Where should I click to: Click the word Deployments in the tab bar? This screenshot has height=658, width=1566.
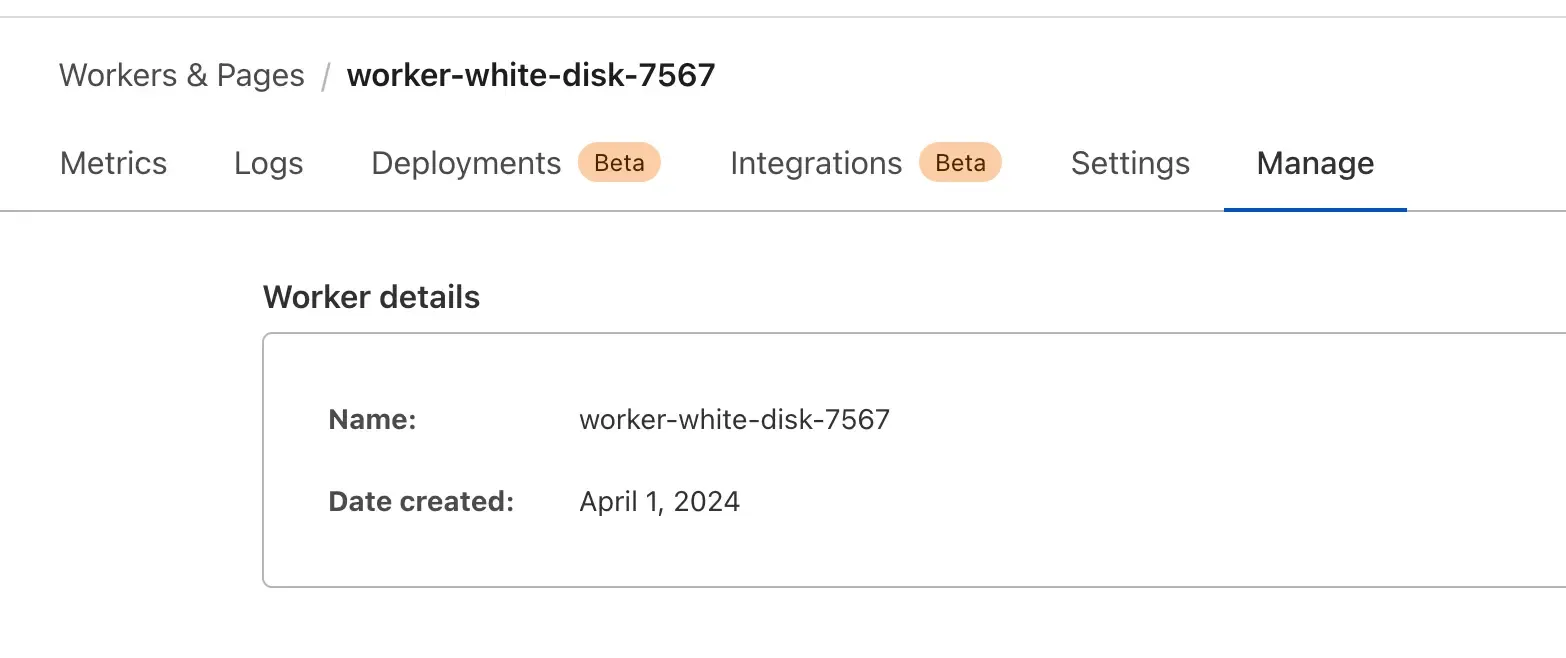tap(466, 163)
